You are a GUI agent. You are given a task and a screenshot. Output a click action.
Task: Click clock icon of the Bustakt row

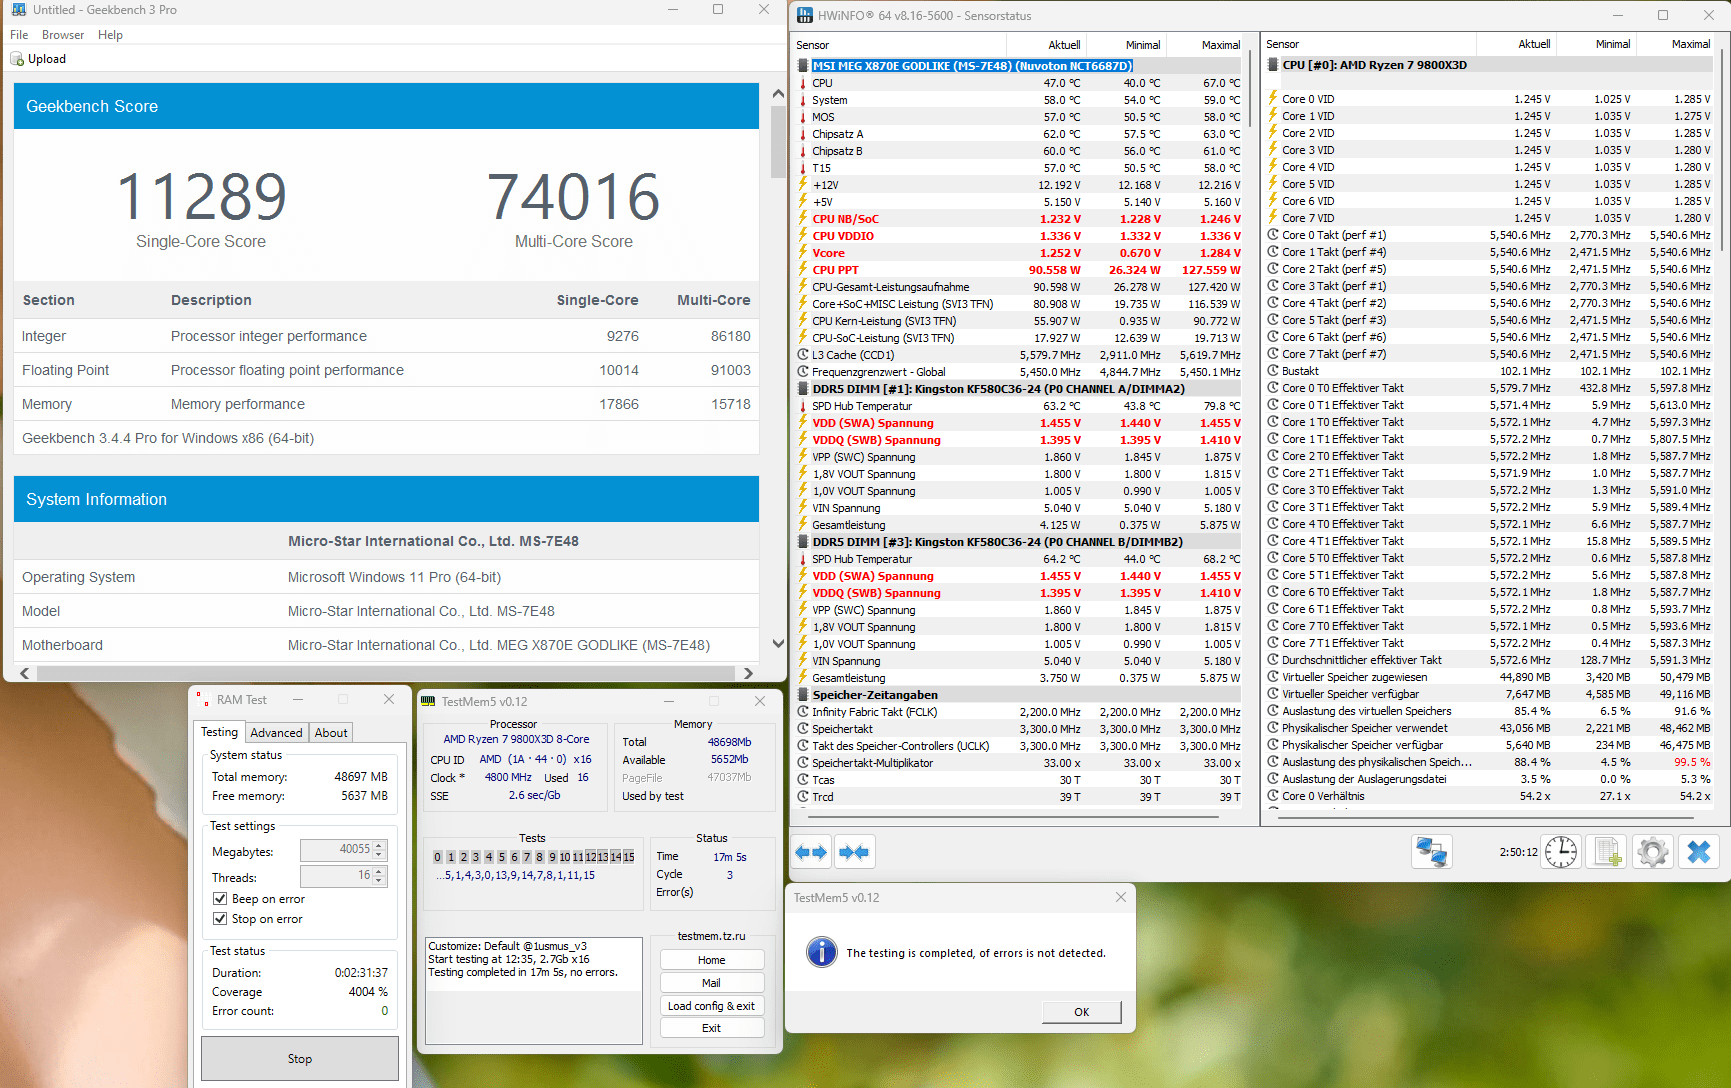coord(1273,371)
